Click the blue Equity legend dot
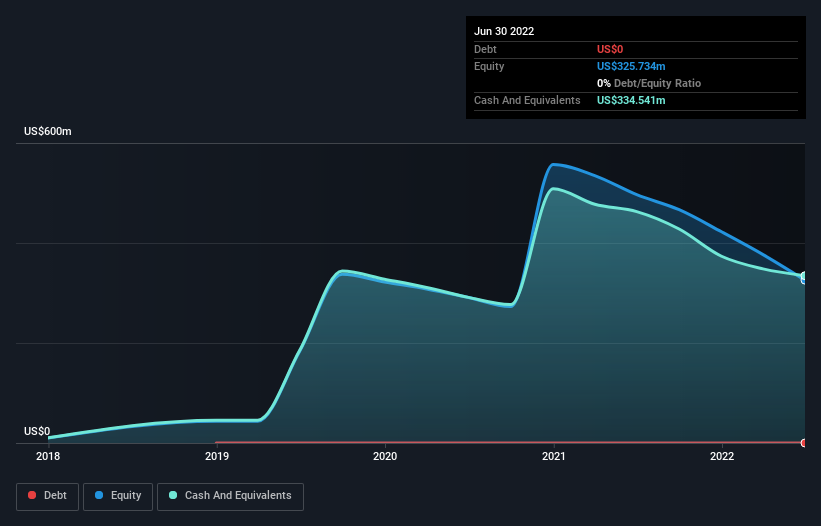The height and width of the screenshot is (526, 821). [99, 495]
